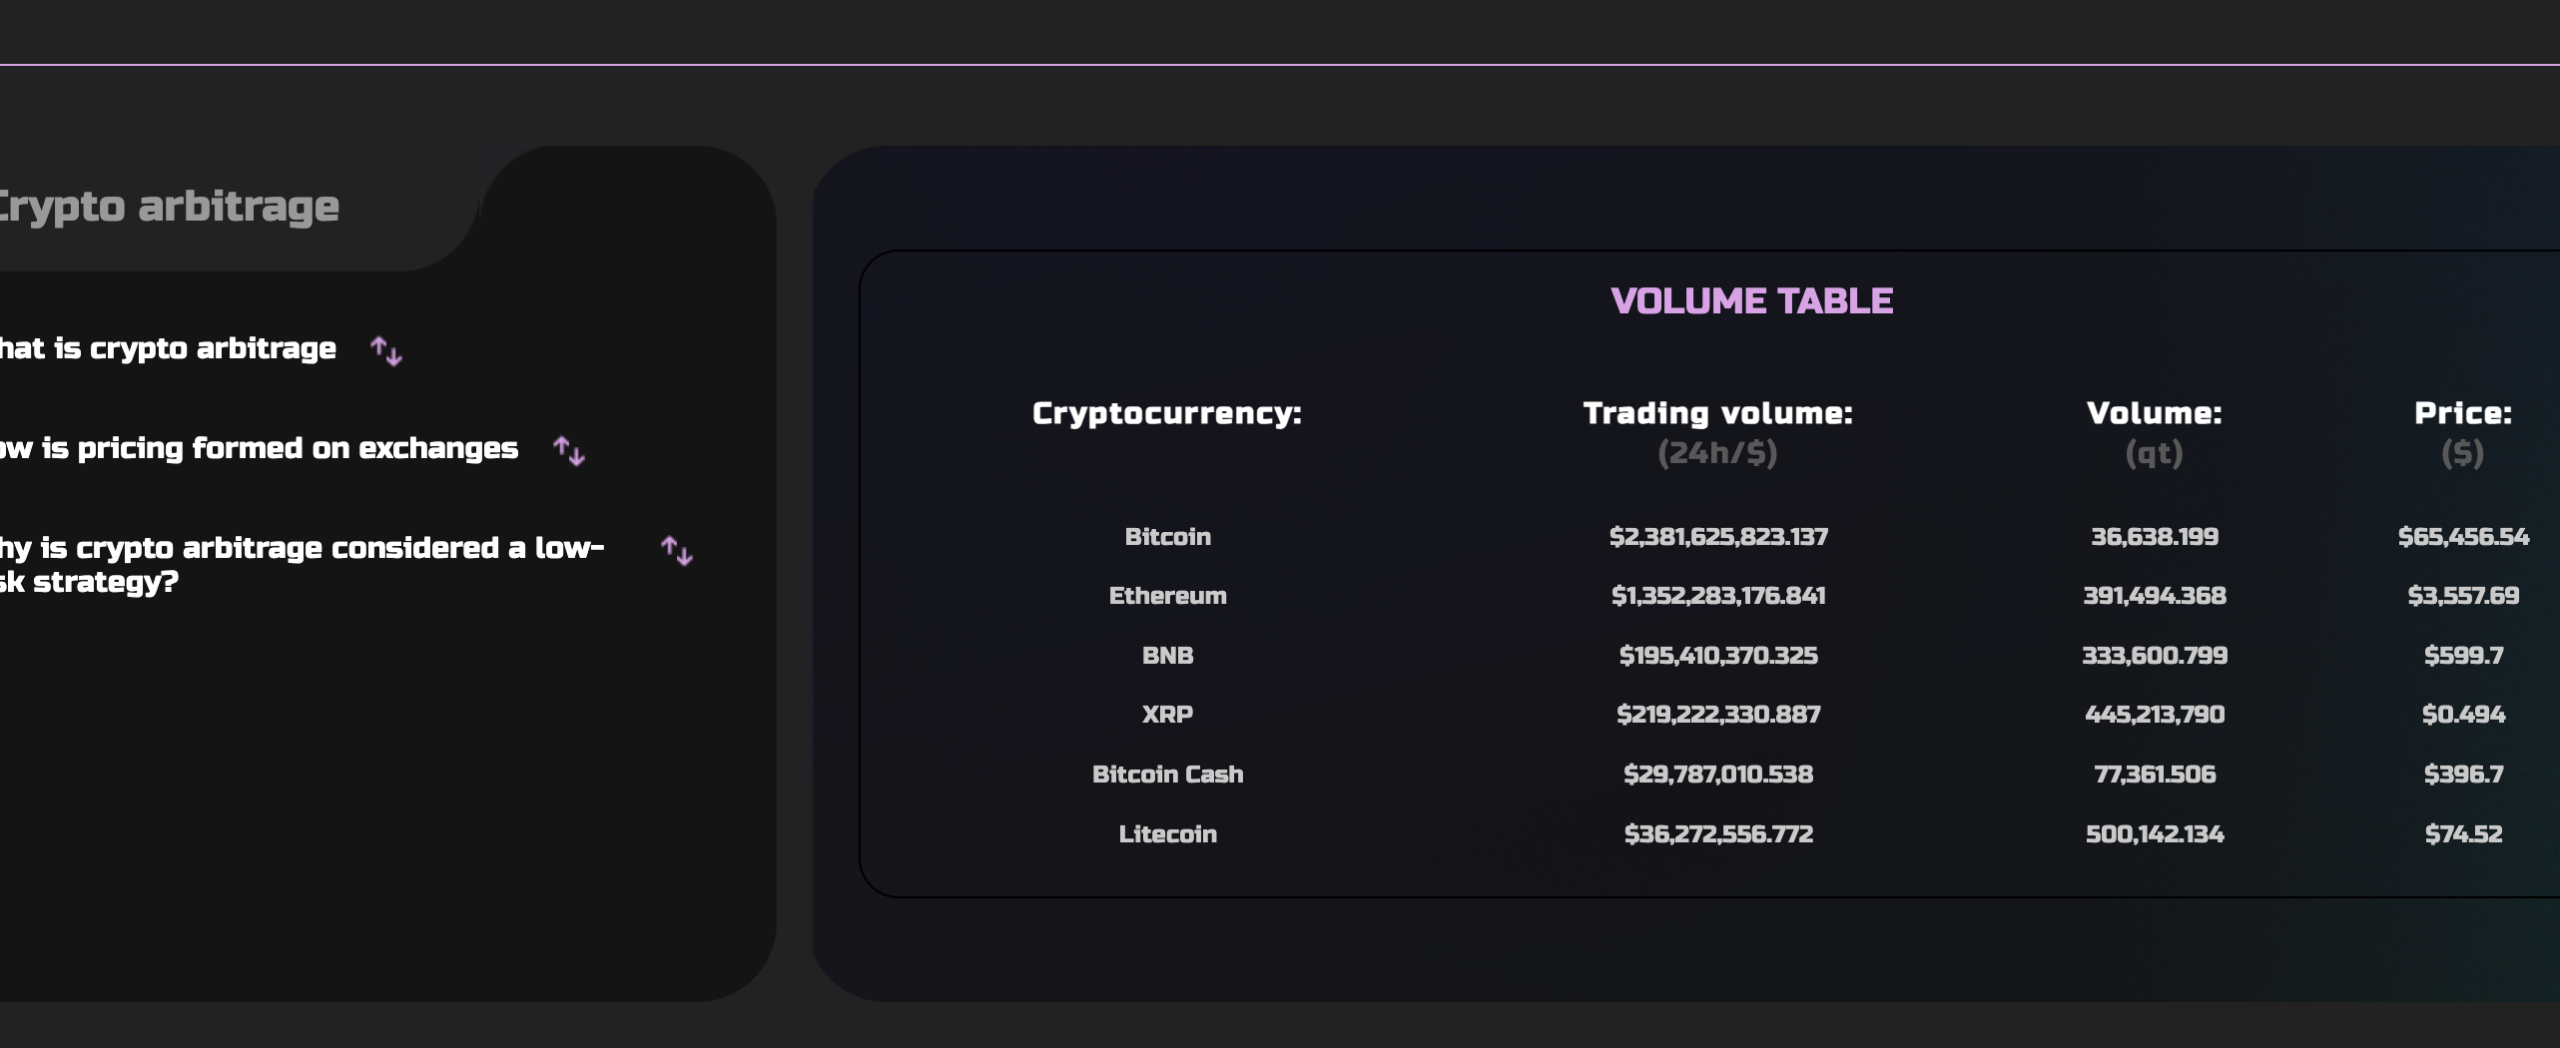Select the Litecoin row name
Image resolution: width=2560 pixels, height=1048 pixels.
tap(1167, 835)
